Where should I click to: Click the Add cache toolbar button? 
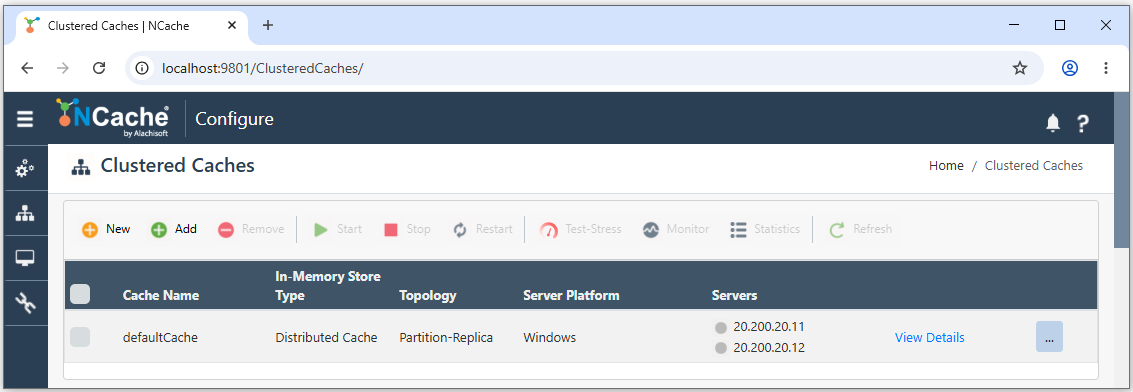173,230
